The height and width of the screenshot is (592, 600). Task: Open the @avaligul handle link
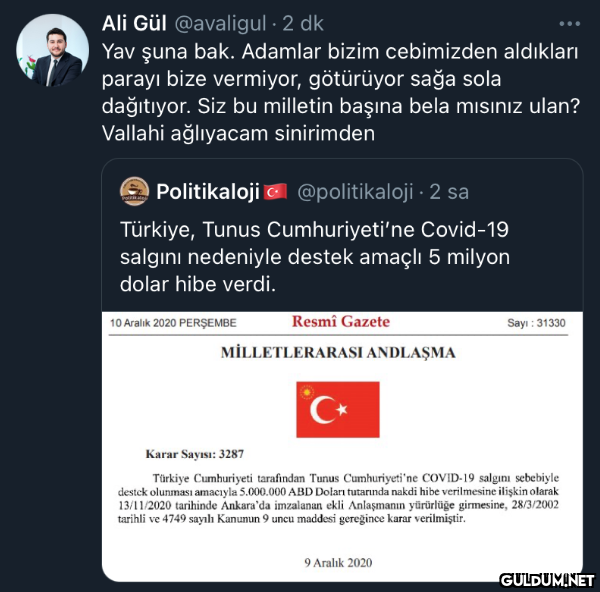[x=220, y=24]
